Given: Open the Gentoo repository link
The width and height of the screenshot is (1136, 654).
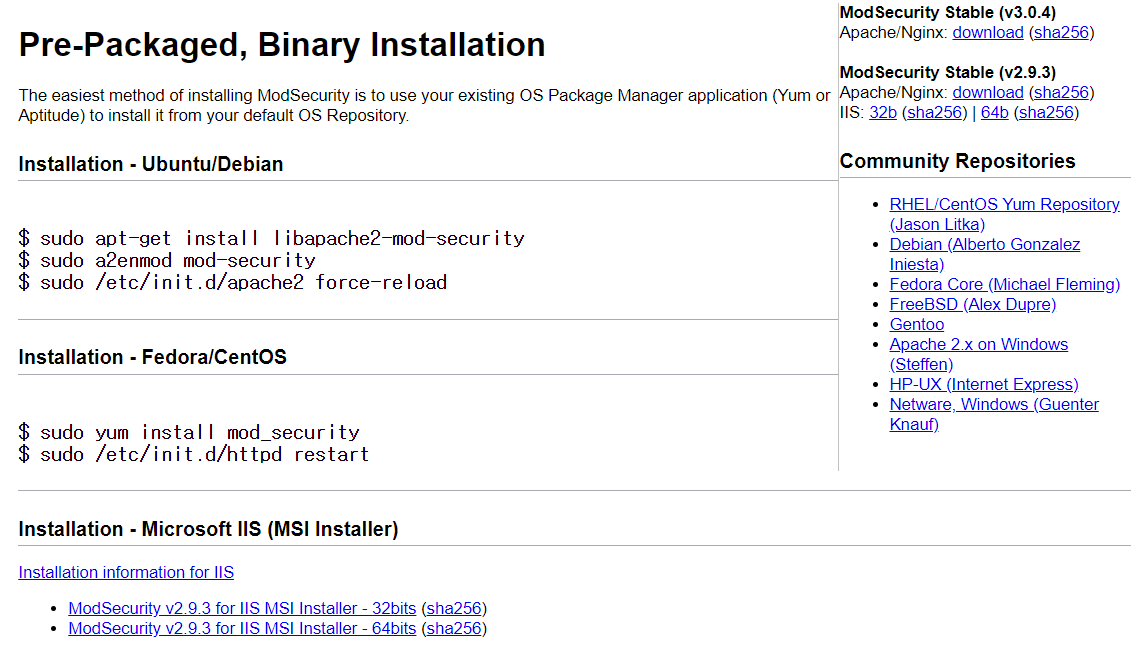Looking at the screenshot, I should click(x=916, y=324).
